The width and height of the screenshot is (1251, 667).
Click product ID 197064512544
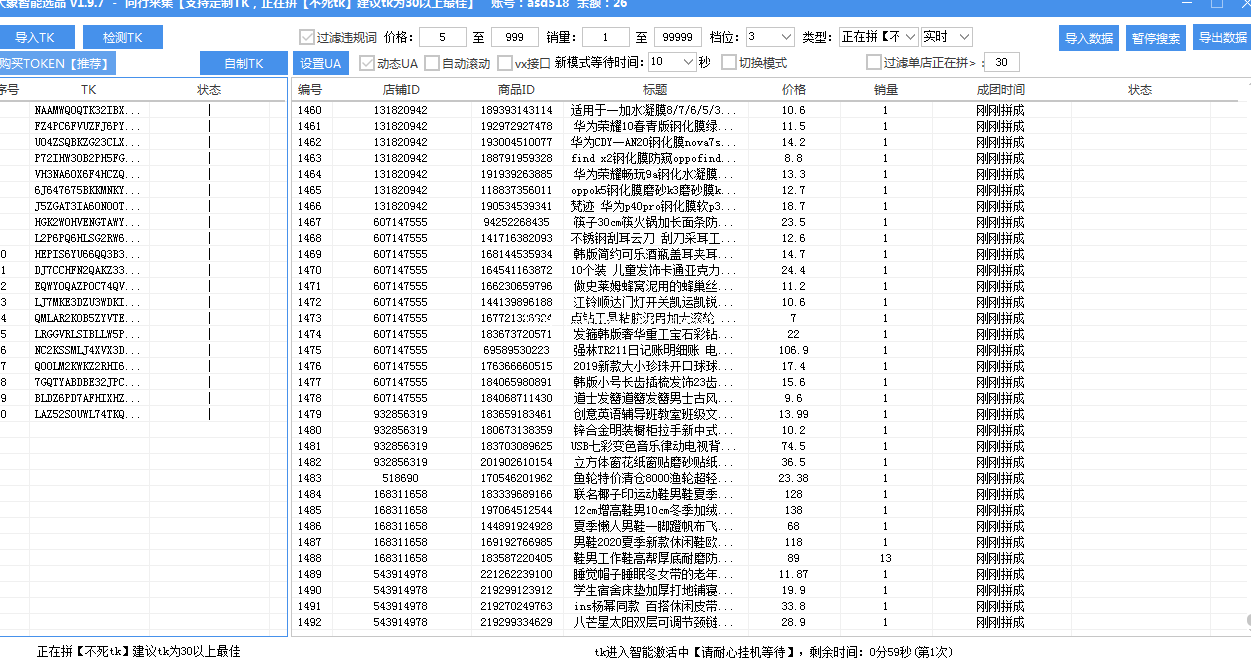click(x=516, y=510)
